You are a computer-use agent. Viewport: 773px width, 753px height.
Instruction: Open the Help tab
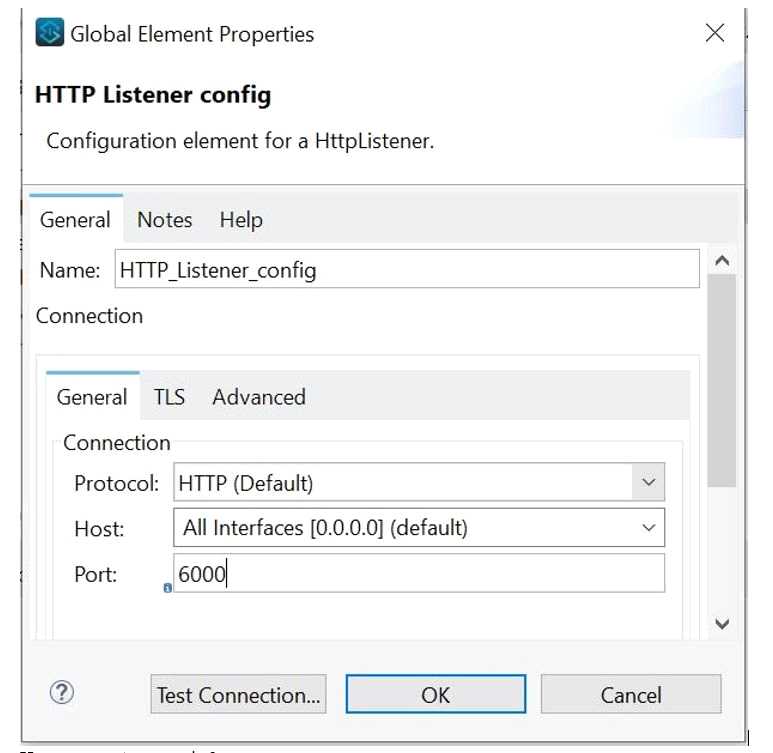pos(241,220)
